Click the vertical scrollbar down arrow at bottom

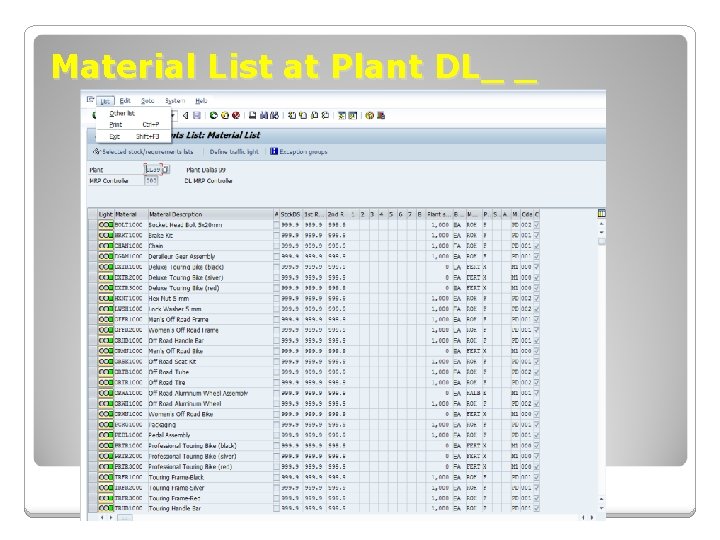[x=602, y=508]
